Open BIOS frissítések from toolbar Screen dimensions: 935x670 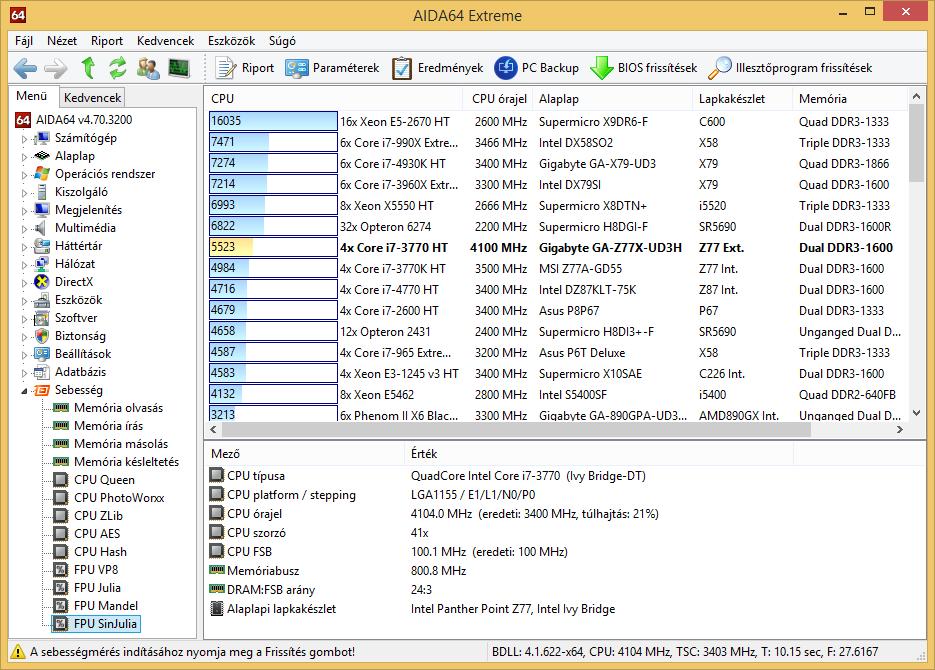point(643,68)
